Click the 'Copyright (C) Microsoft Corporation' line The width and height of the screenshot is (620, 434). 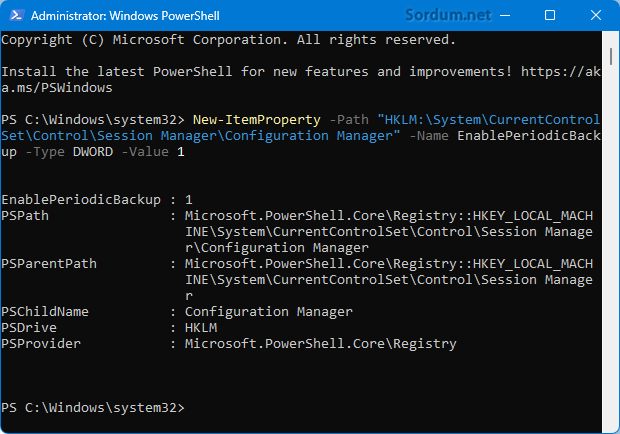[x=229, y=40]
